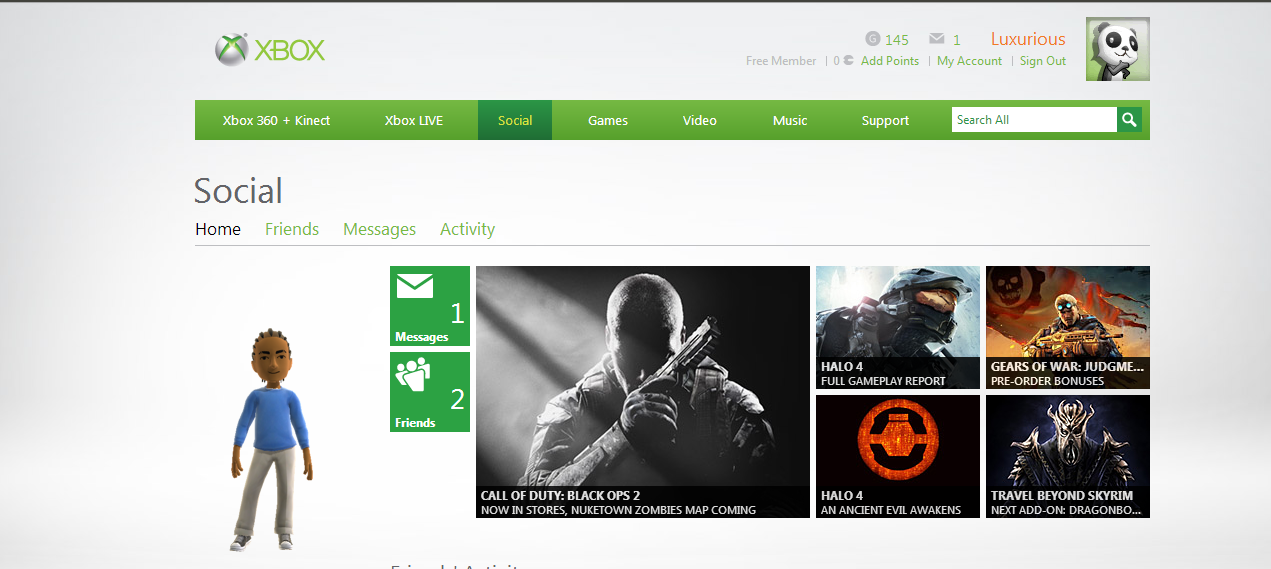Open the Video menu
Screen dimensions: 1271x569
coord(700,120)
